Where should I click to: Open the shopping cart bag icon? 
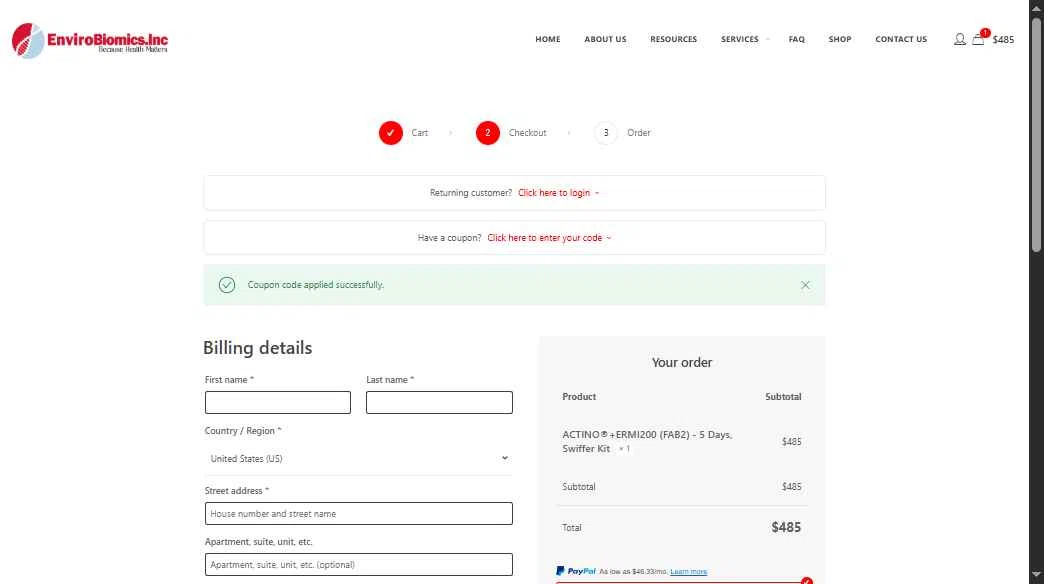[x=977, y=39]
